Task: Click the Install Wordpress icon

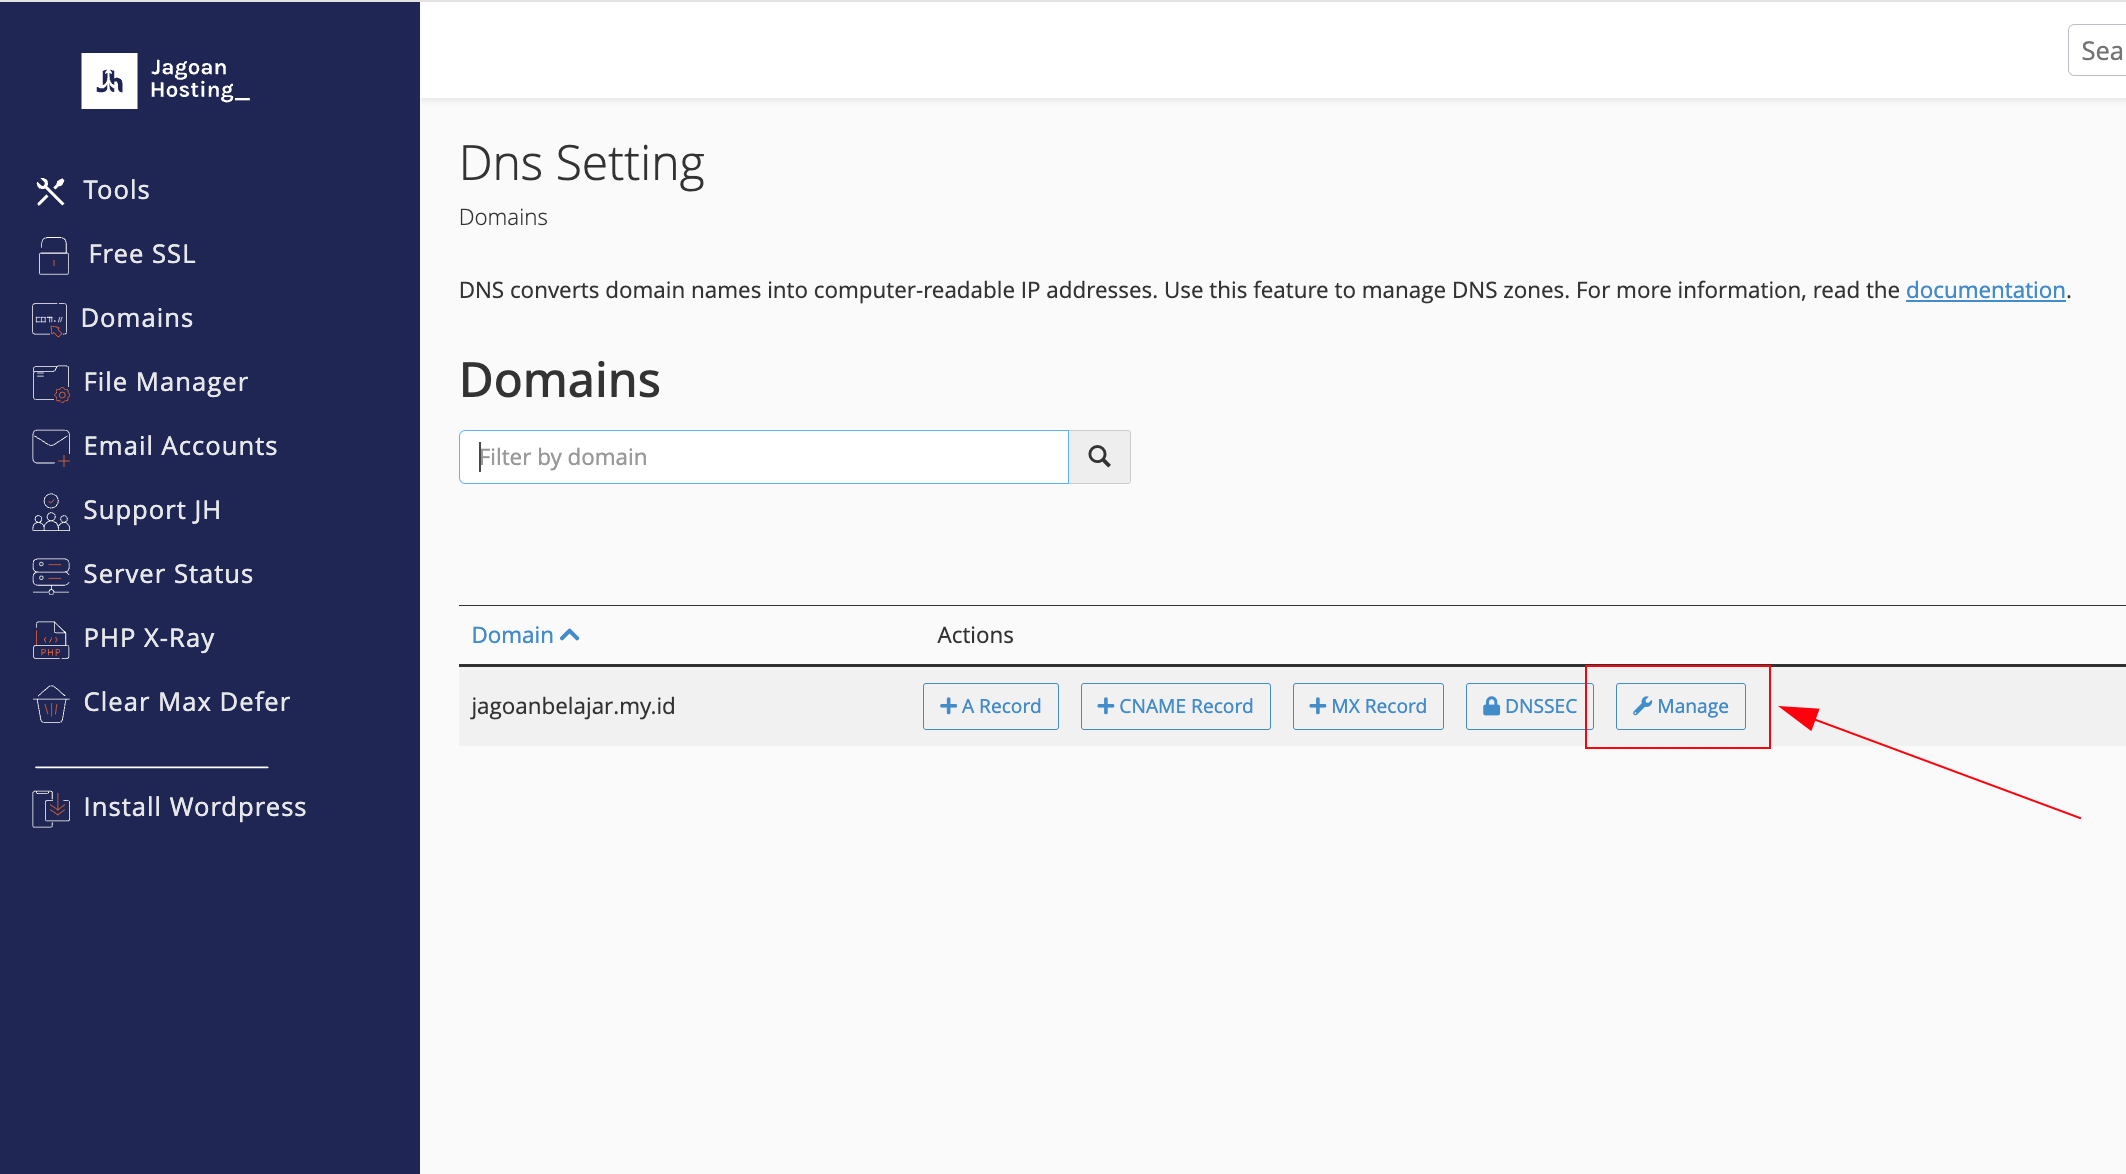Action: (51, 808)
